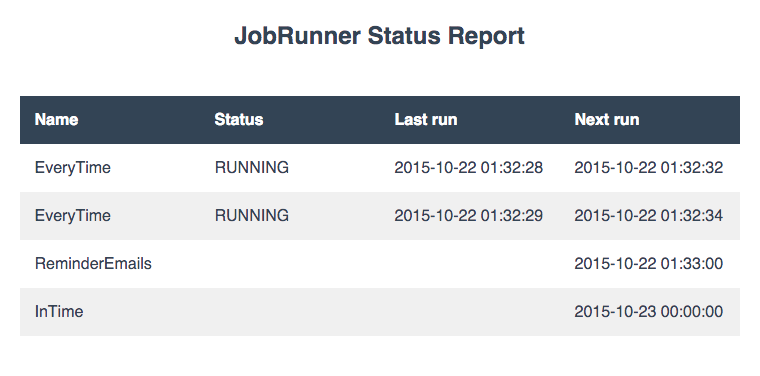The width and height of the screenshot is (760, 376).
Task: Click the ReminderEmails job name
Action: click(x=93, y=264)
